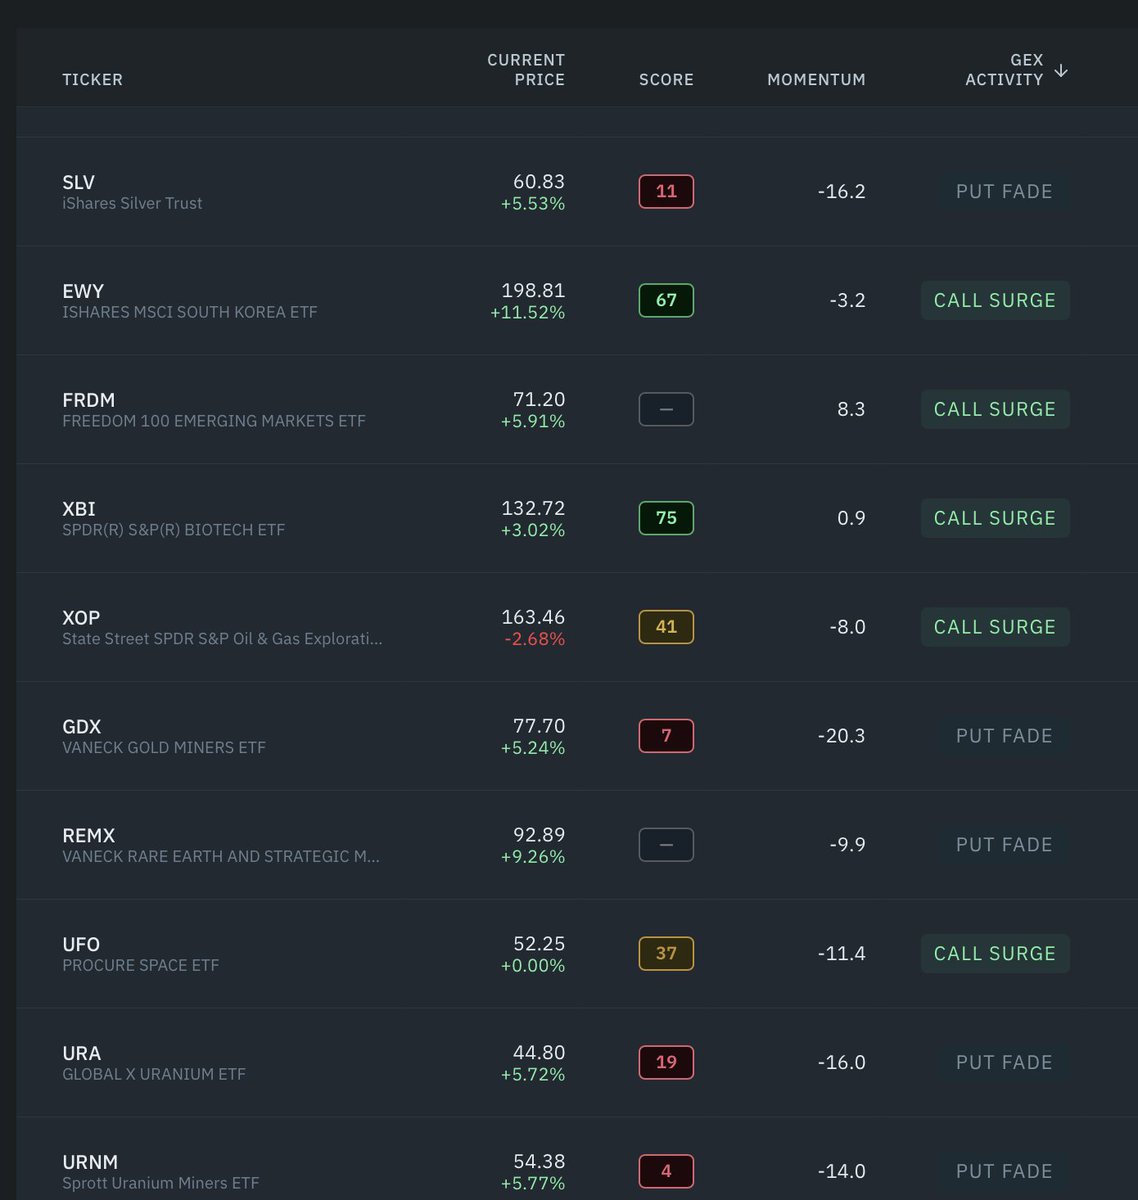Image resolution: width=1138 pixels, height=1200 pixels.
Task: Click URNM price 54.38
Action: point(539,1163)
